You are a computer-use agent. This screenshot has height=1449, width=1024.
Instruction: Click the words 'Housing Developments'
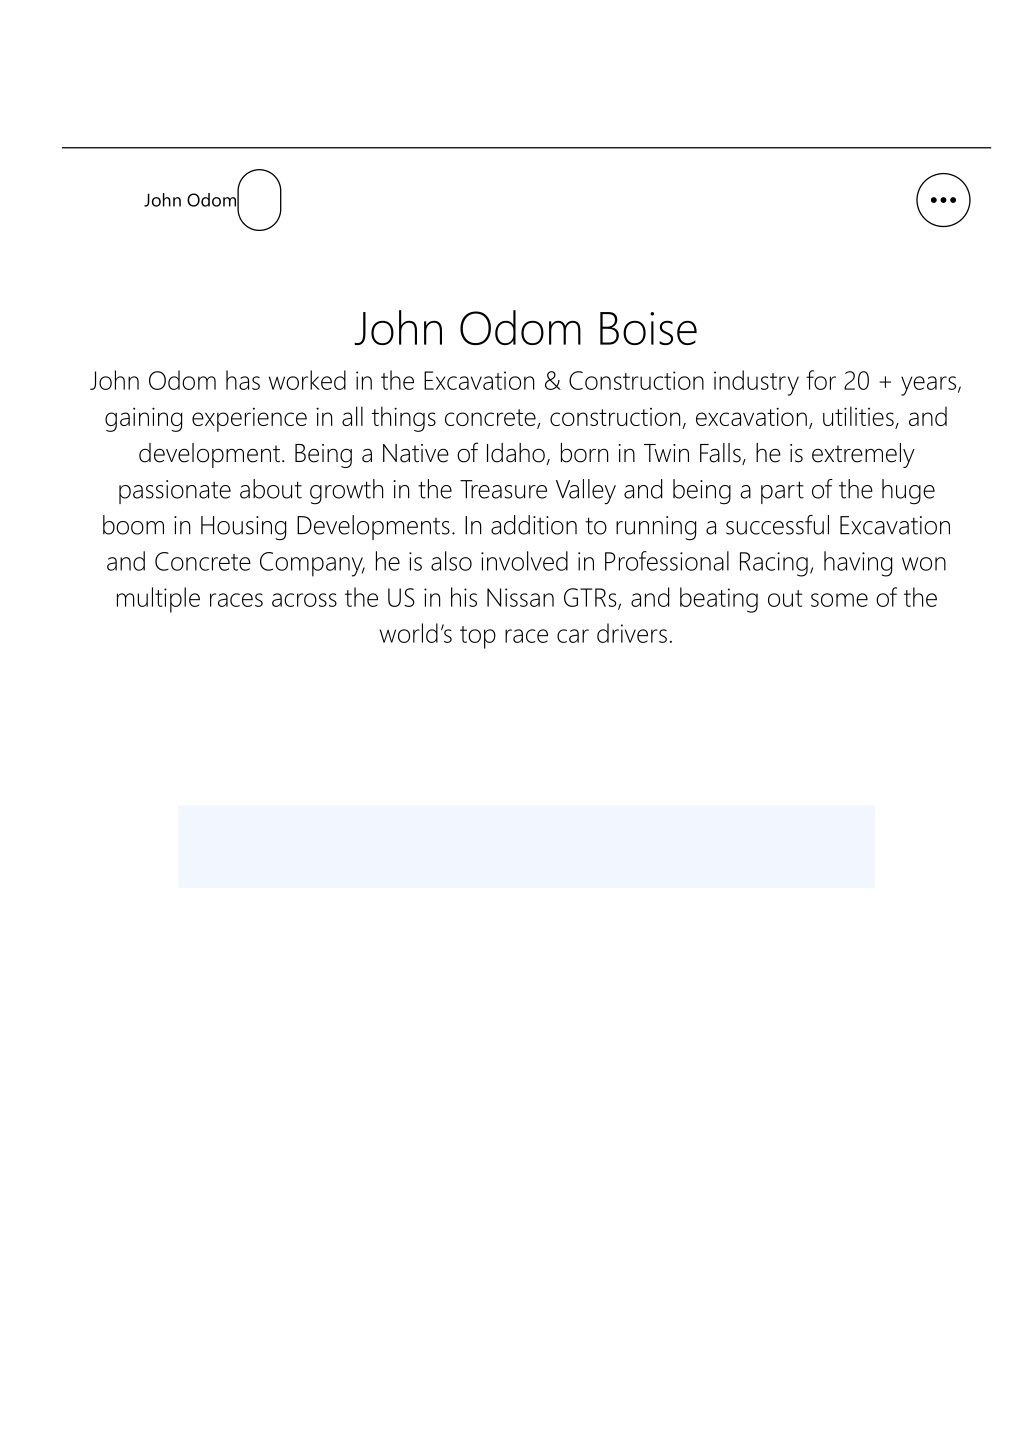click(x=327, y=525)
